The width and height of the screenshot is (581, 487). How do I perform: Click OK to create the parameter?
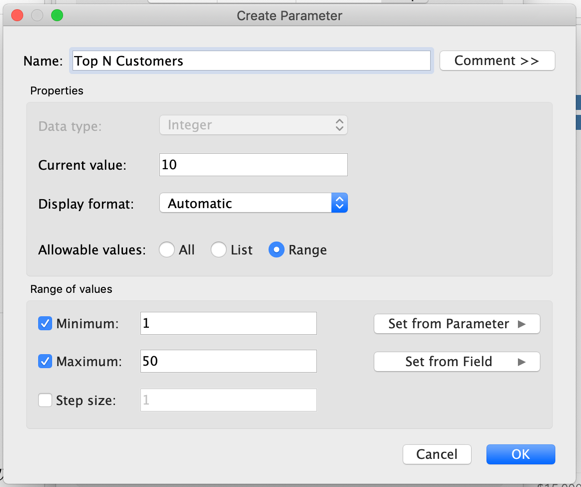click(x=521, y=454)
